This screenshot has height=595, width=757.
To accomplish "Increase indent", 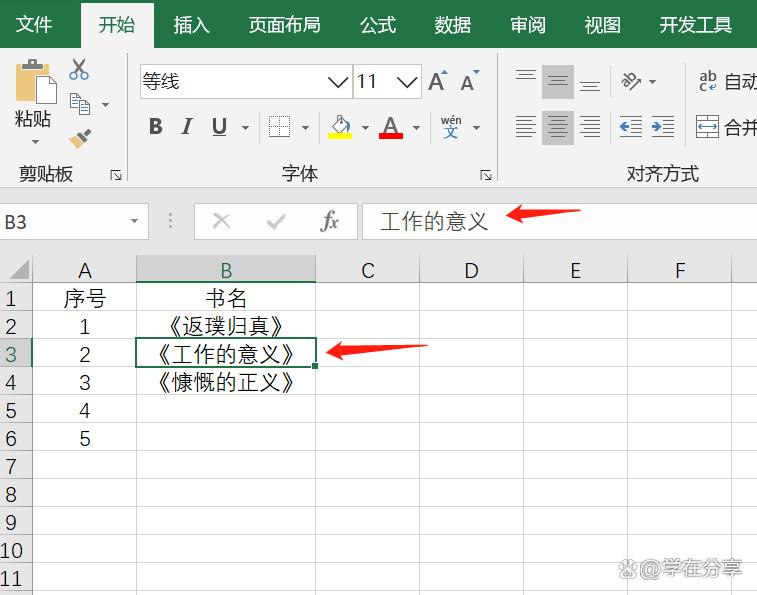I will 663,127.
